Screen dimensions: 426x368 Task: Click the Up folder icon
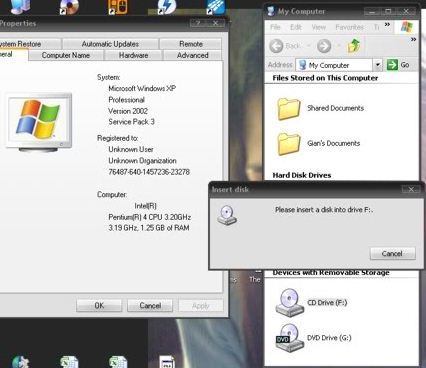click(354, 46)
